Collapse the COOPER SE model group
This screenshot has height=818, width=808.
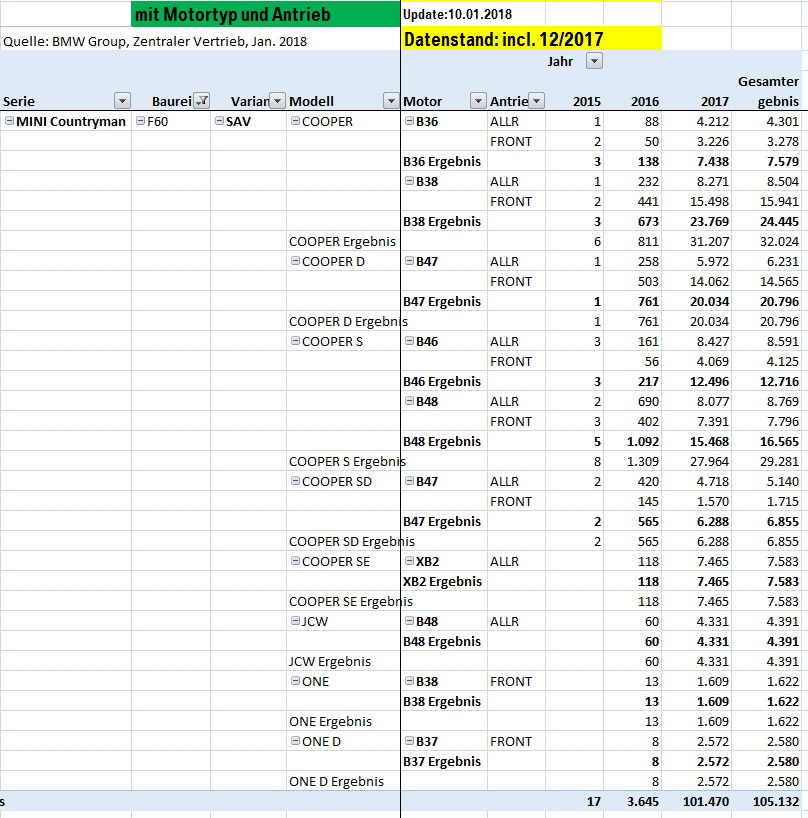click(295, 561)
